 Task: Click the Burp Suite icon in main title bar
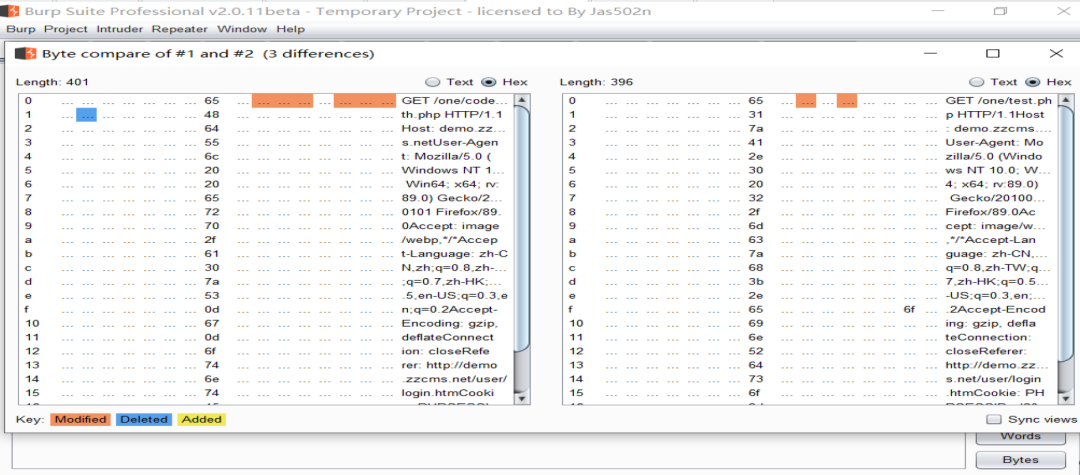point(10,11)
